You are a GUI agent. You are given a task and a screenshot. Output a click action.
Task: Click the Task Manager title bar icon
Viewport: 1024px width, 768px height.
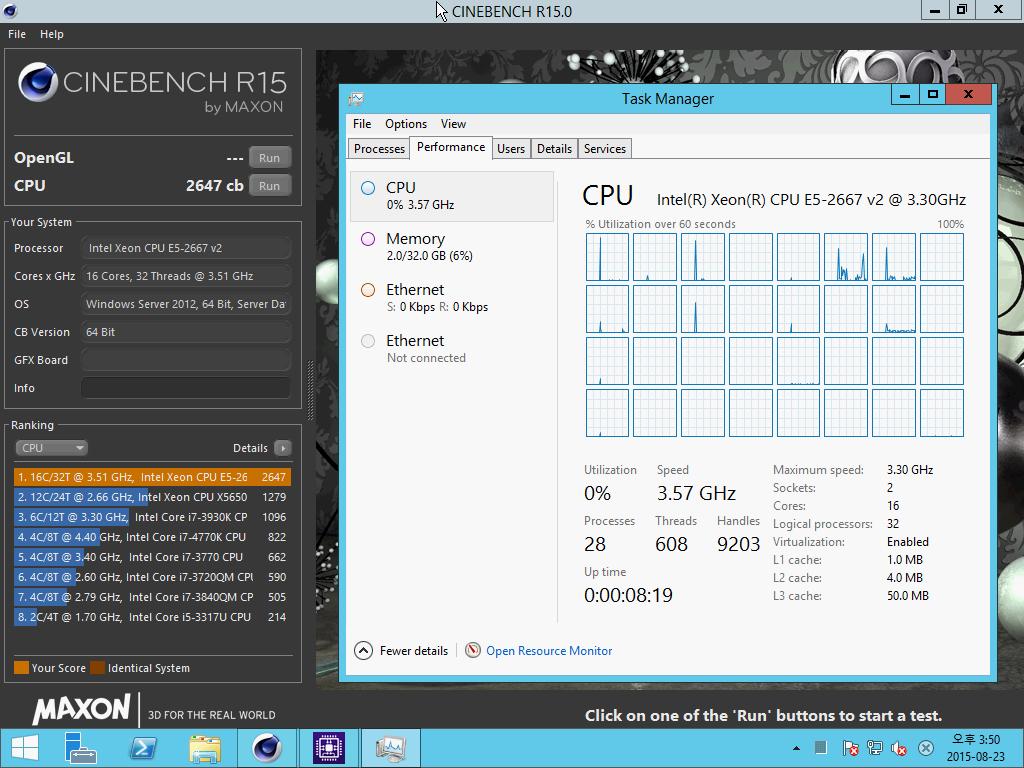click(x=356, y=99)
